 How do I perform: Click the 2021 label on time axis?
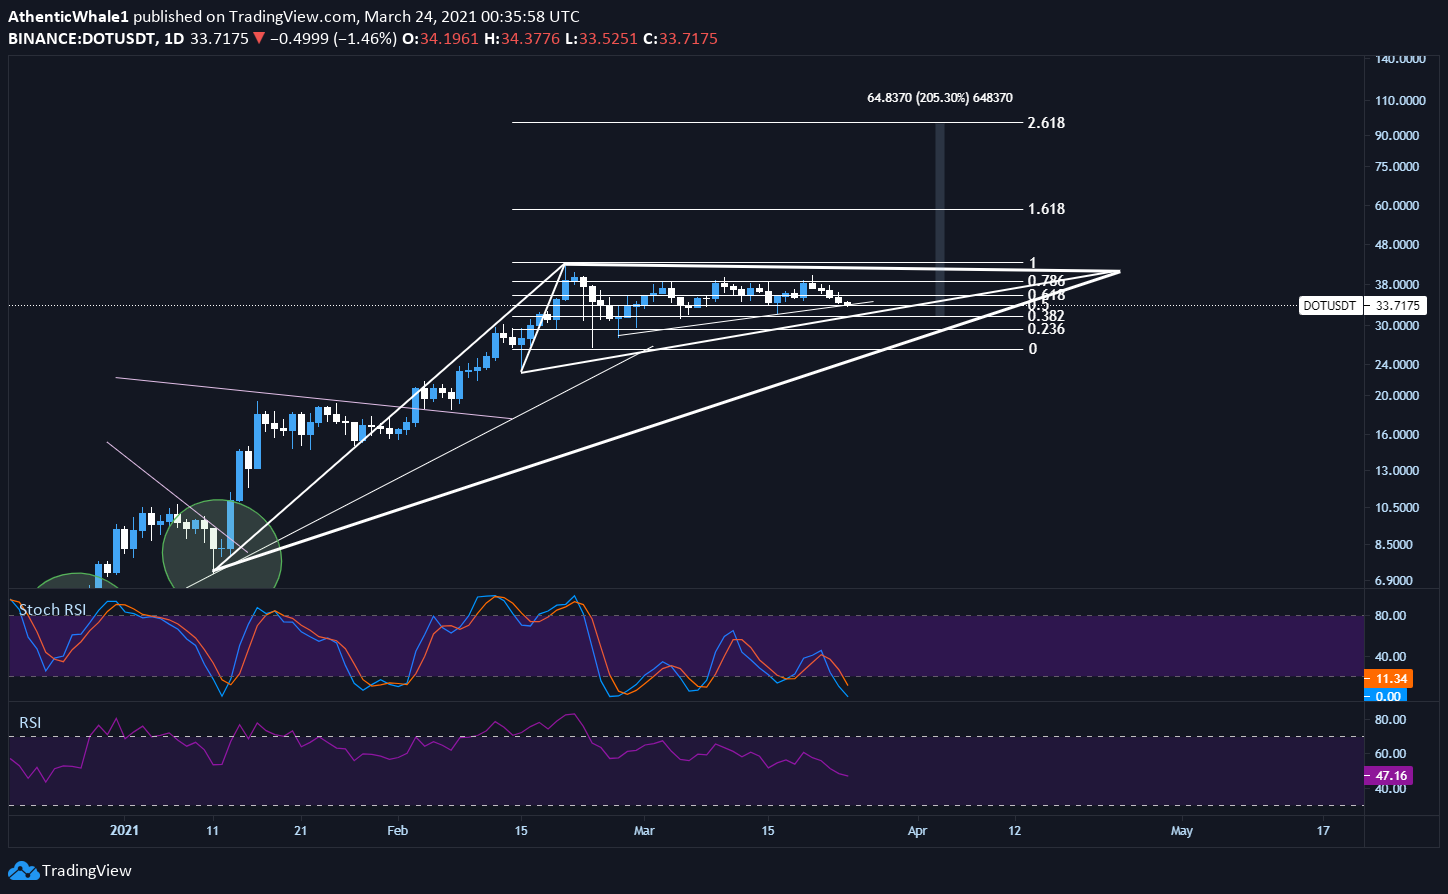pos(124,830)
